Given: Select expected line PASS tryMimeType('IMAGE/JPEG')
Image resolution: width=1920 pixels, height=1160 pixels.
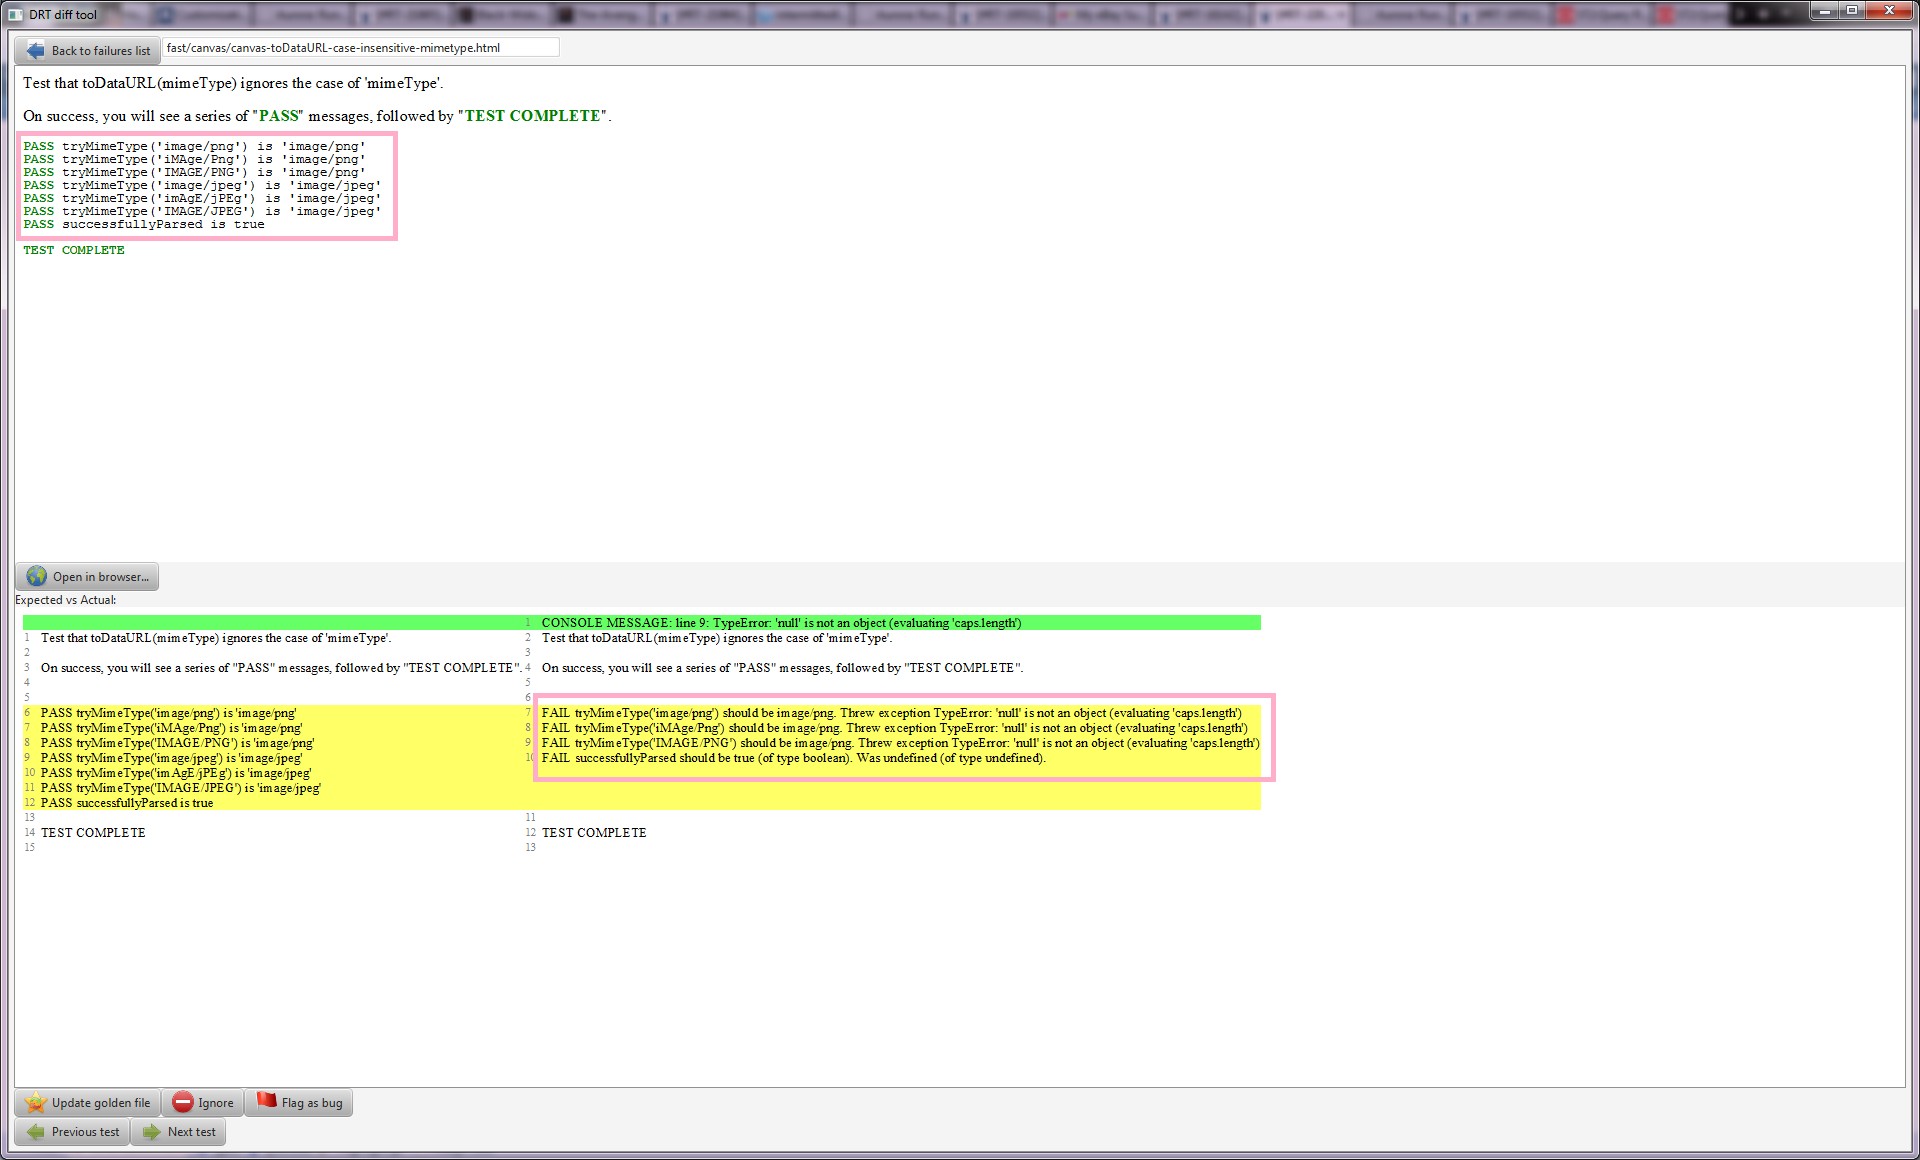Looking at the screenshot, I should pyautogui.click(x=180, y=788).
